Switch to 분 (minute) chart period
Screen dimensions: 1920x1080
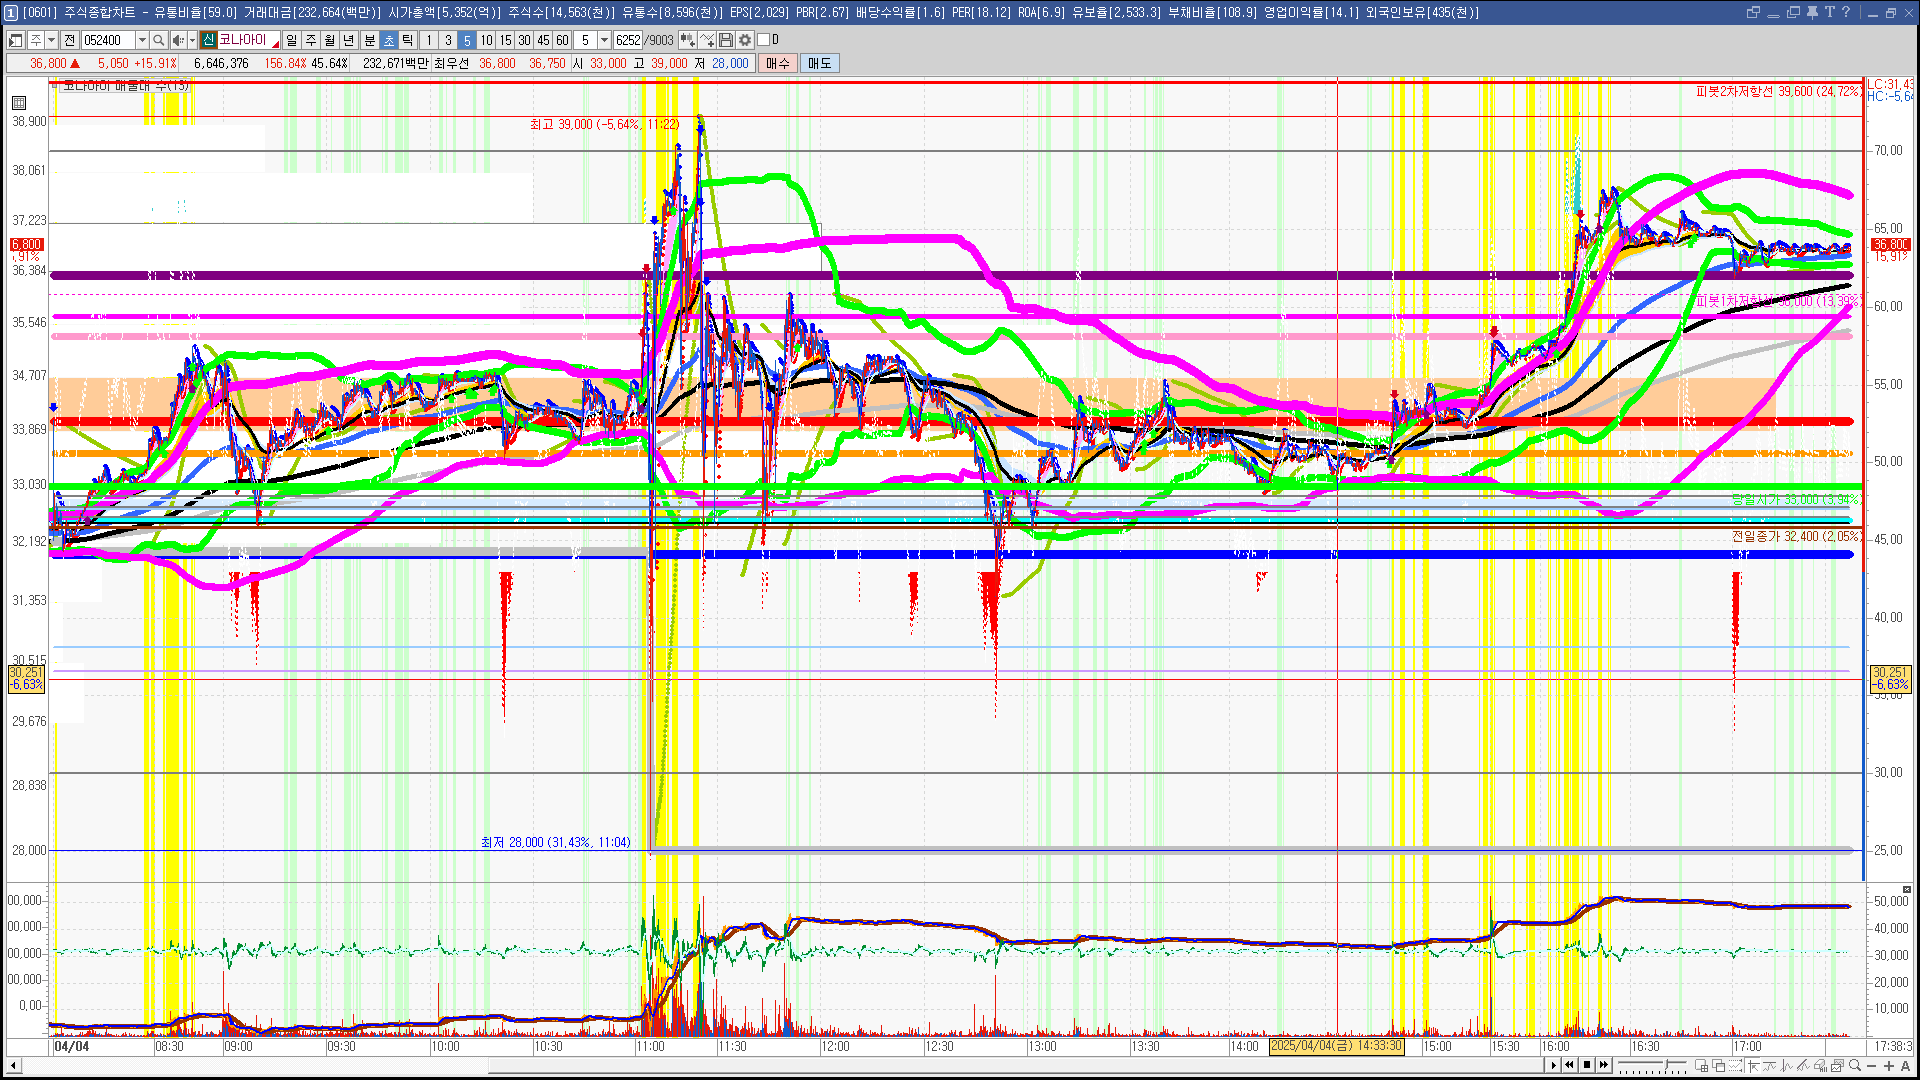point(369,40)
